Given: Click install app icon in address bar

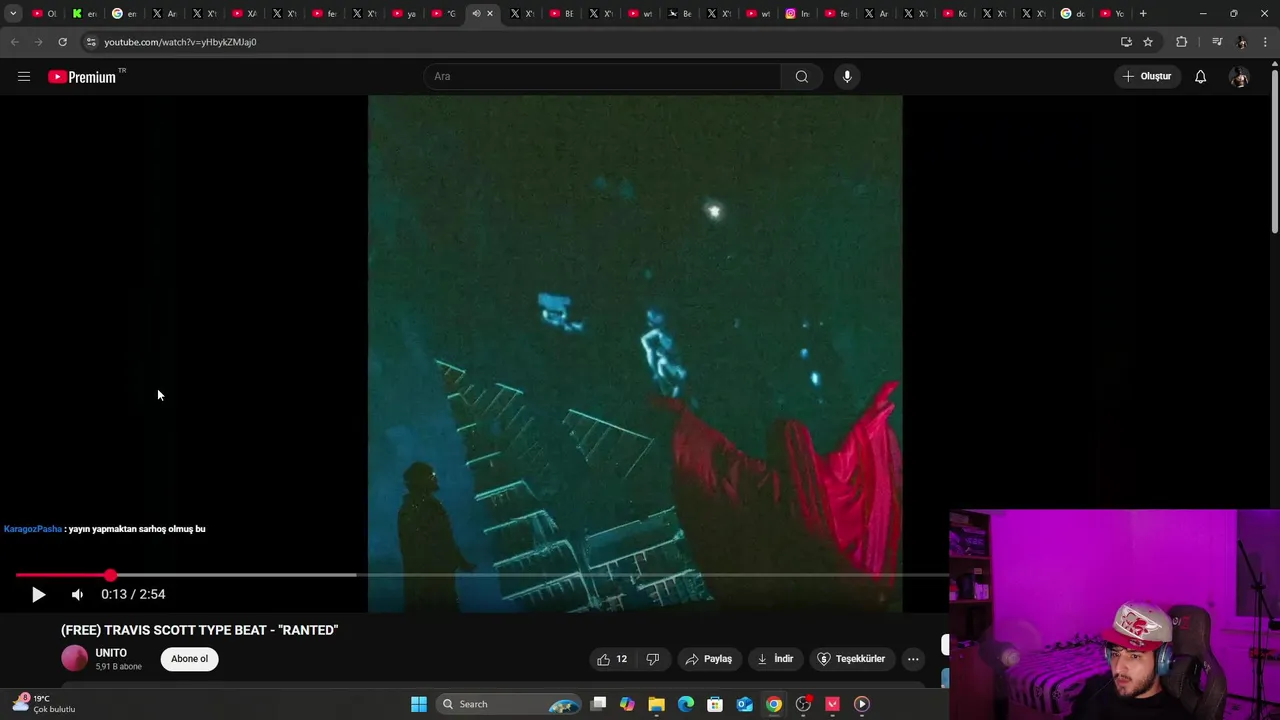Looking at the screenshot, I should point(1126,42).
